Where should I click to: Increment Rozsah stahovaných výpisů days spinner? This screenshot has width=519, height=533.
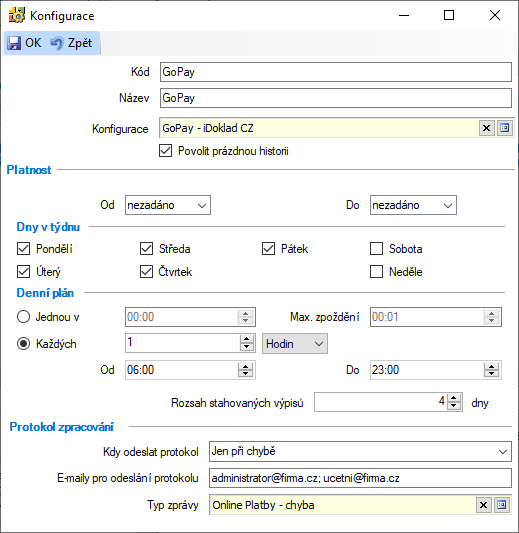click(454, 398)
